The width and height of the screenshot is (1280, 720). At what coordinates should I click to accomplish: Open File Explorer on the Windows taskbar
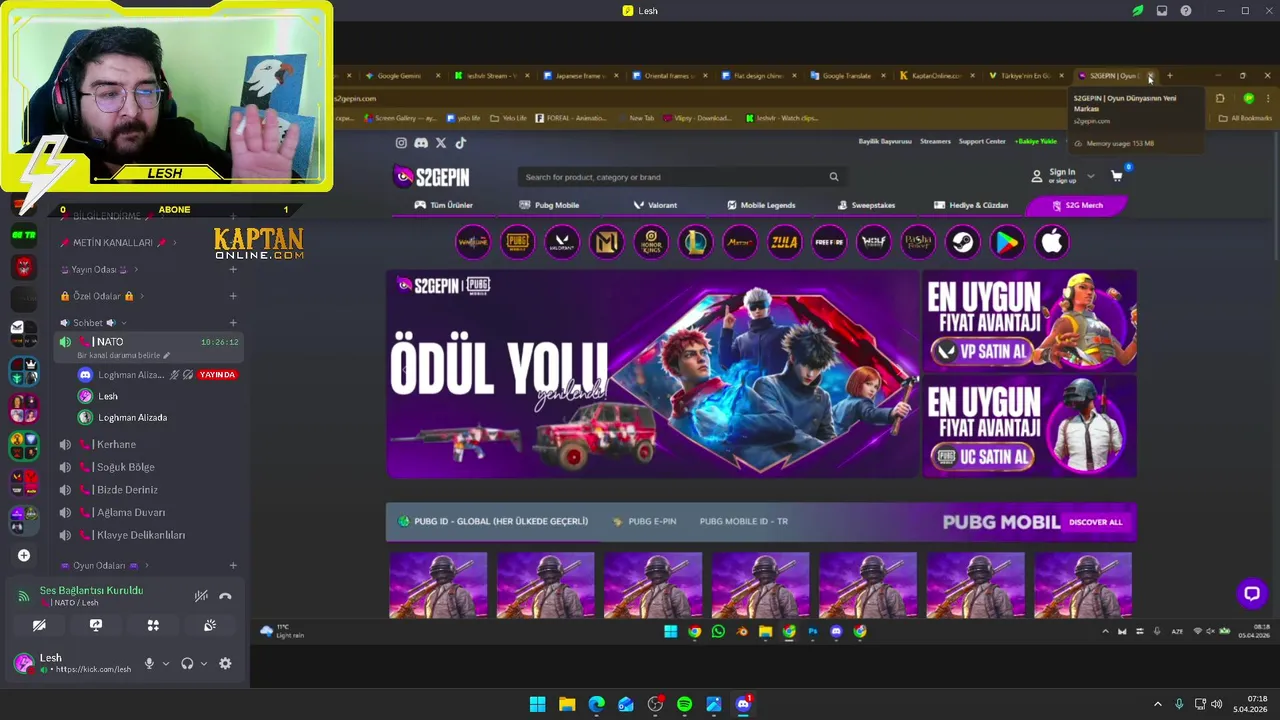pos(567,704)
